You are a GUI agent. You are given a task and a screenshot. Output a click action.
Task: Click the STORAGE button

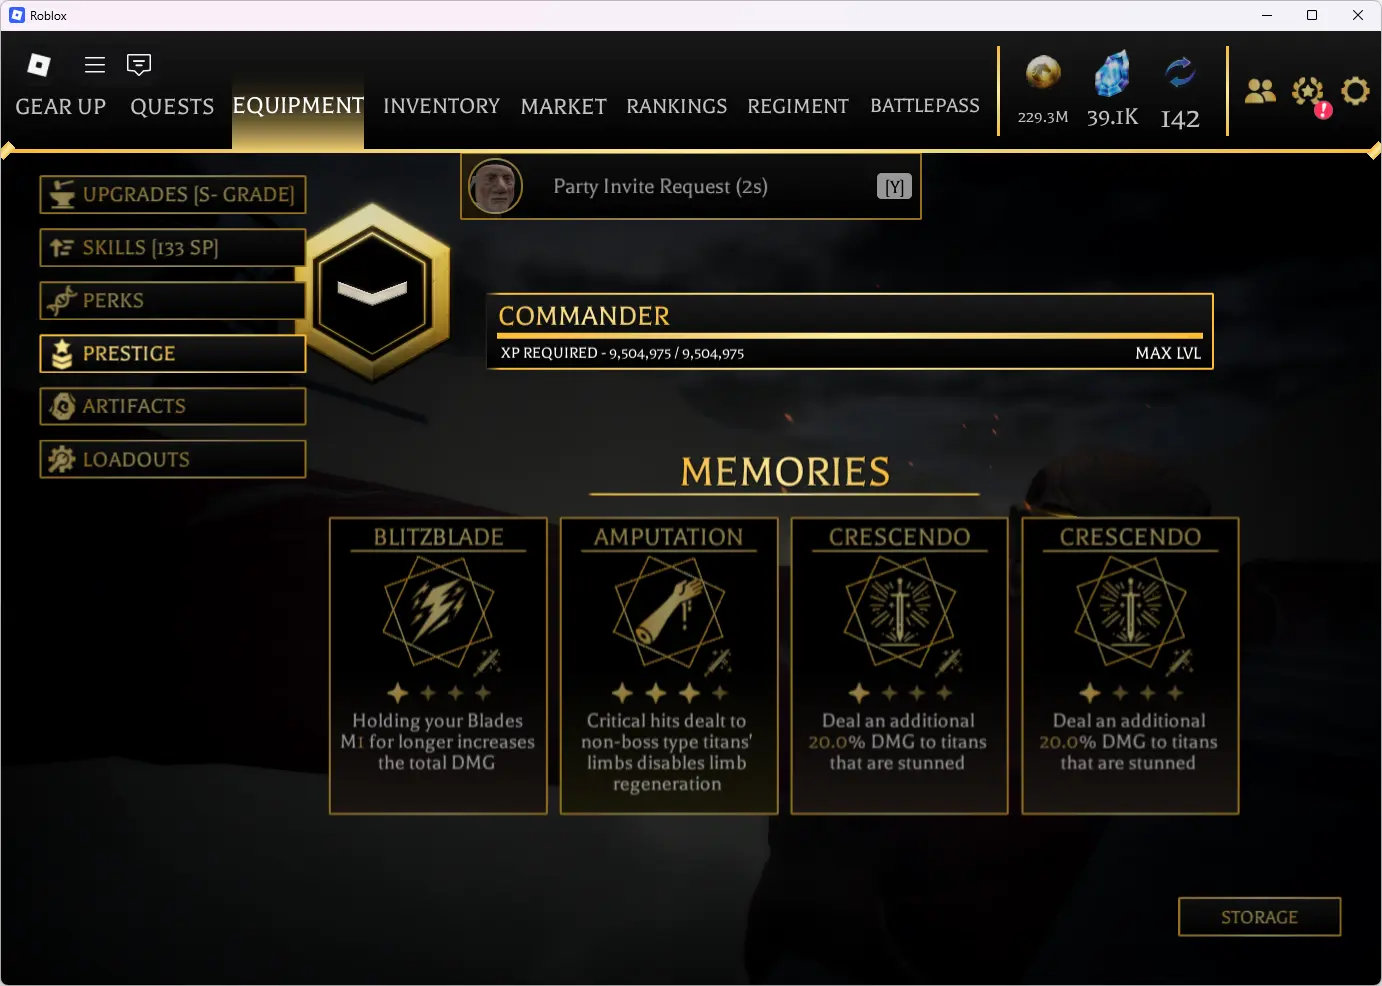[x=1259, y=917]
